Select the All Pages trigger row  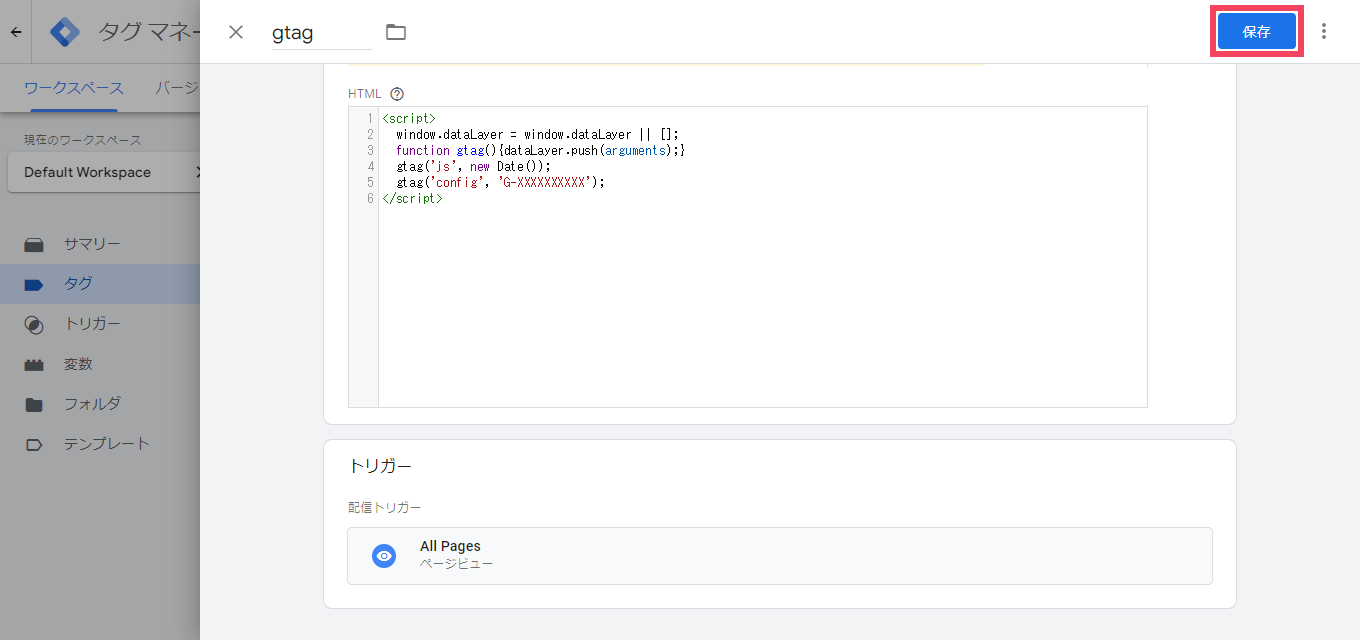(x=779, y=556)
